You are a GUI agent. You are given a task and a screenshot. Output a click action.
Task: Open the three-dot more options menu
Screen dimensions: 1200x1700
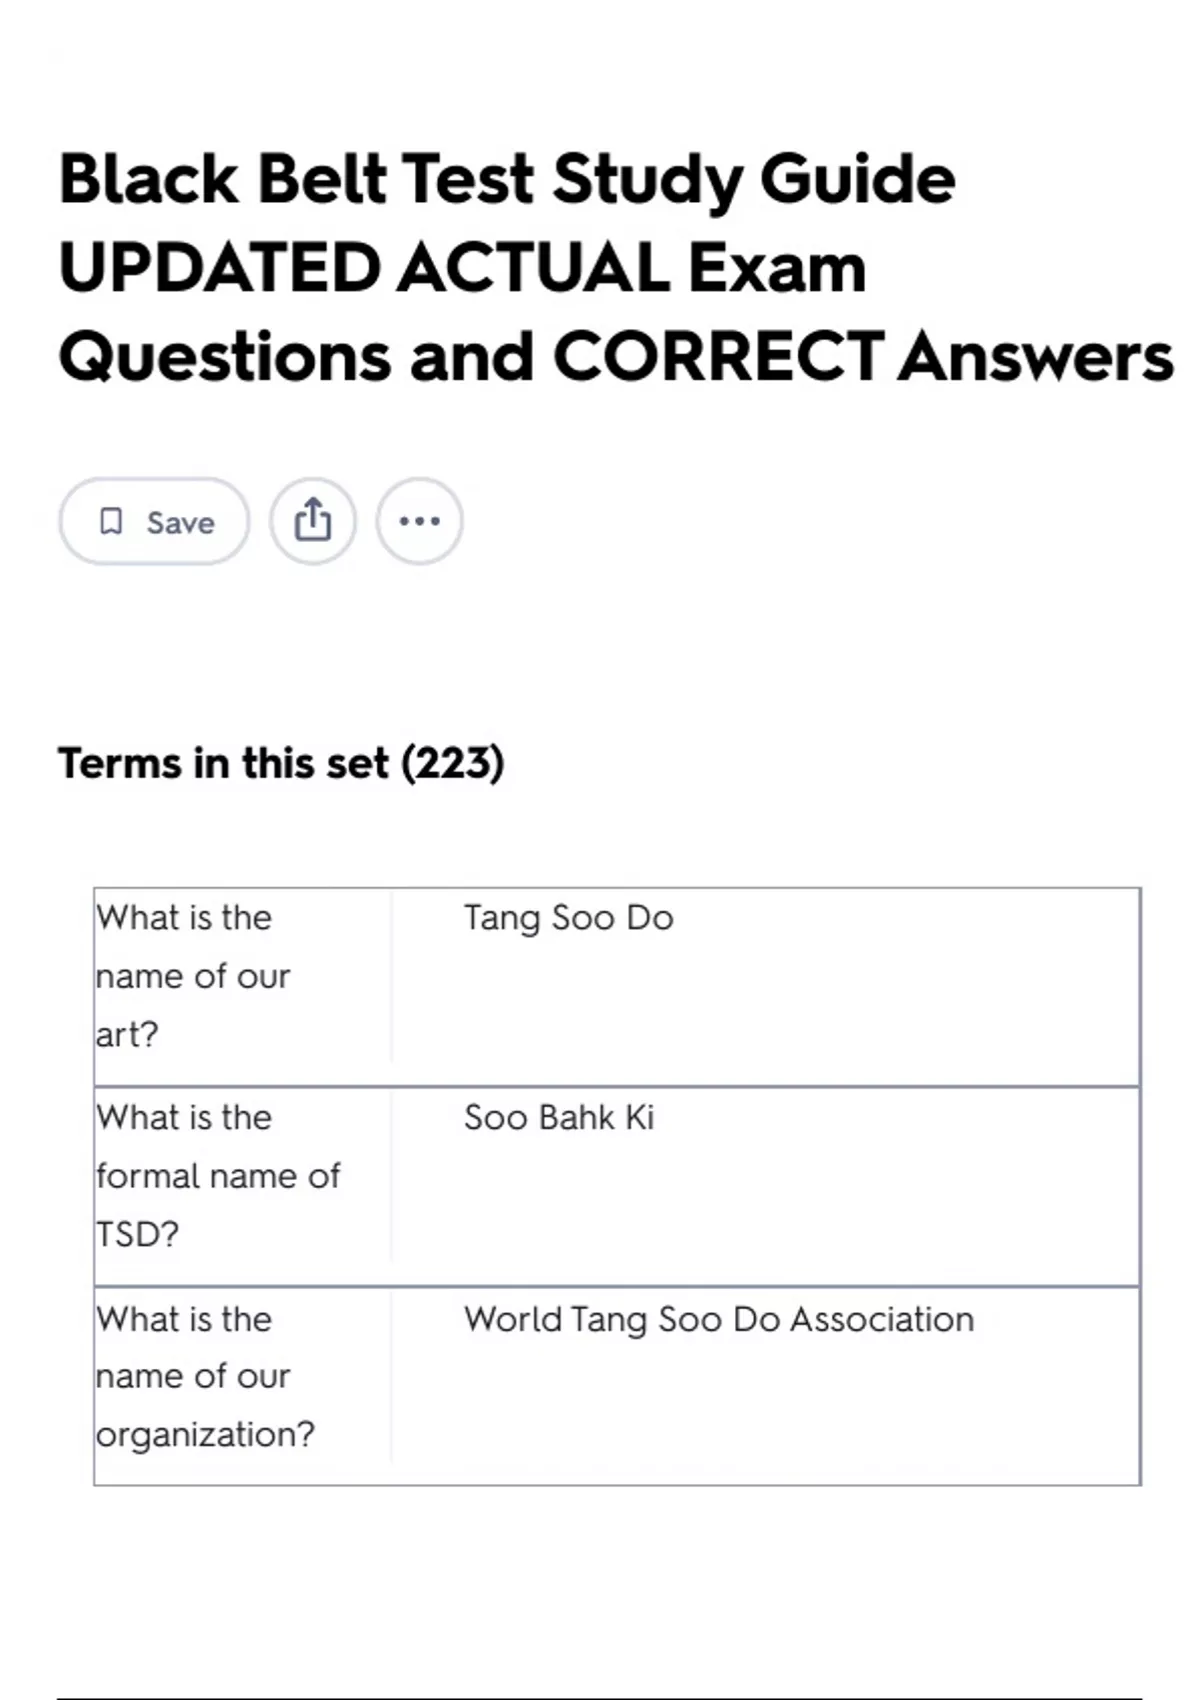click(x=419, y=521)
